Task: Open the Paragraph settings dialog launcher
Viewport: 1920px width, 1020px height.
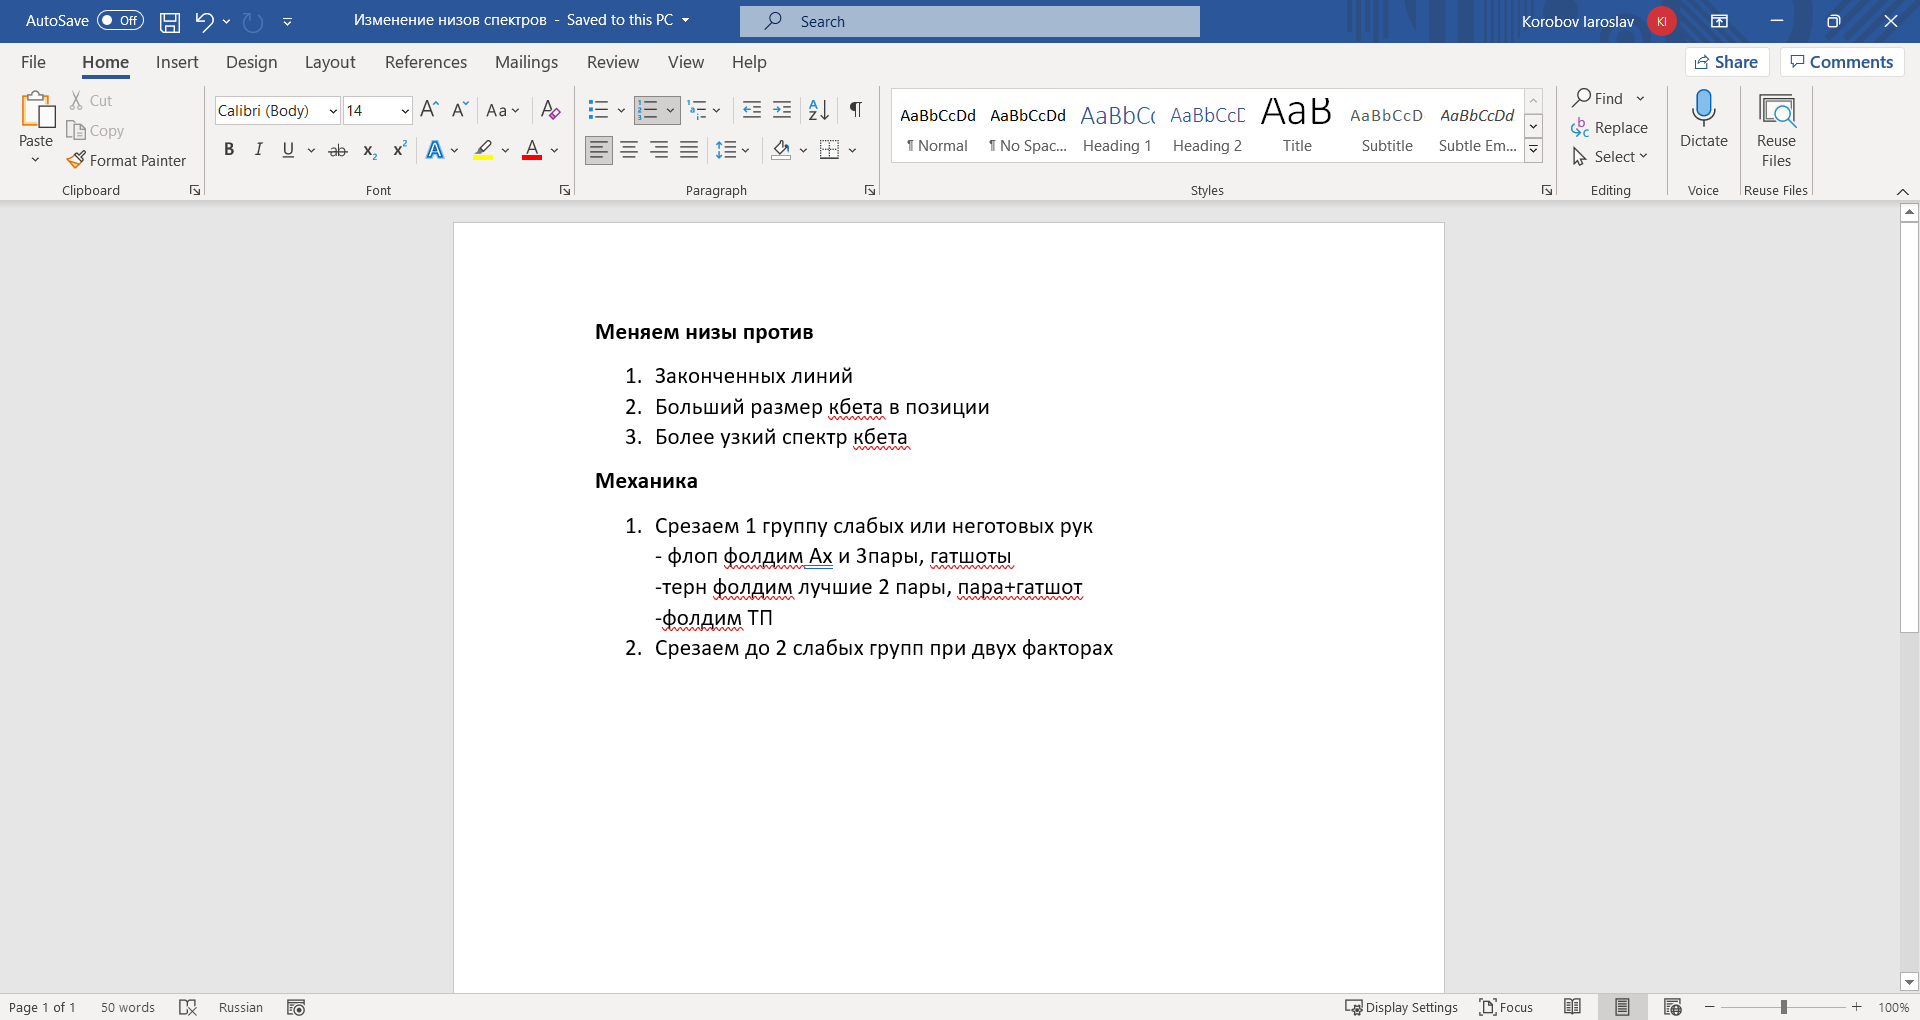Action: tap(870, 190)
